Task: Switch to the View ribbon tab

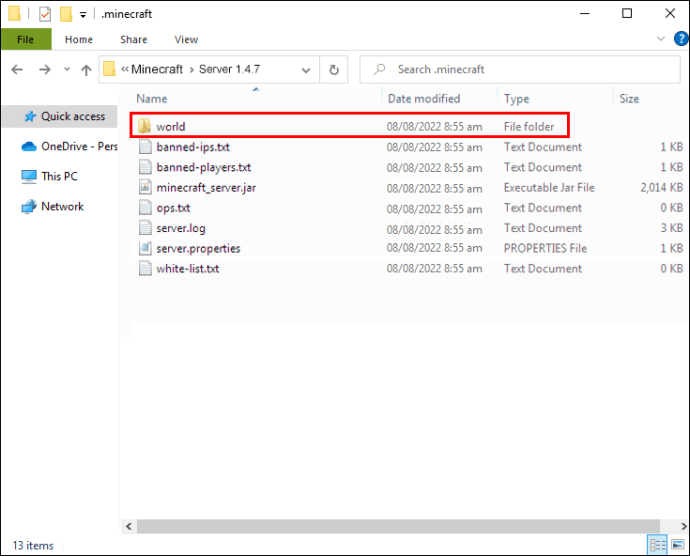Action: pyautogui.click(x=186, y=40)
